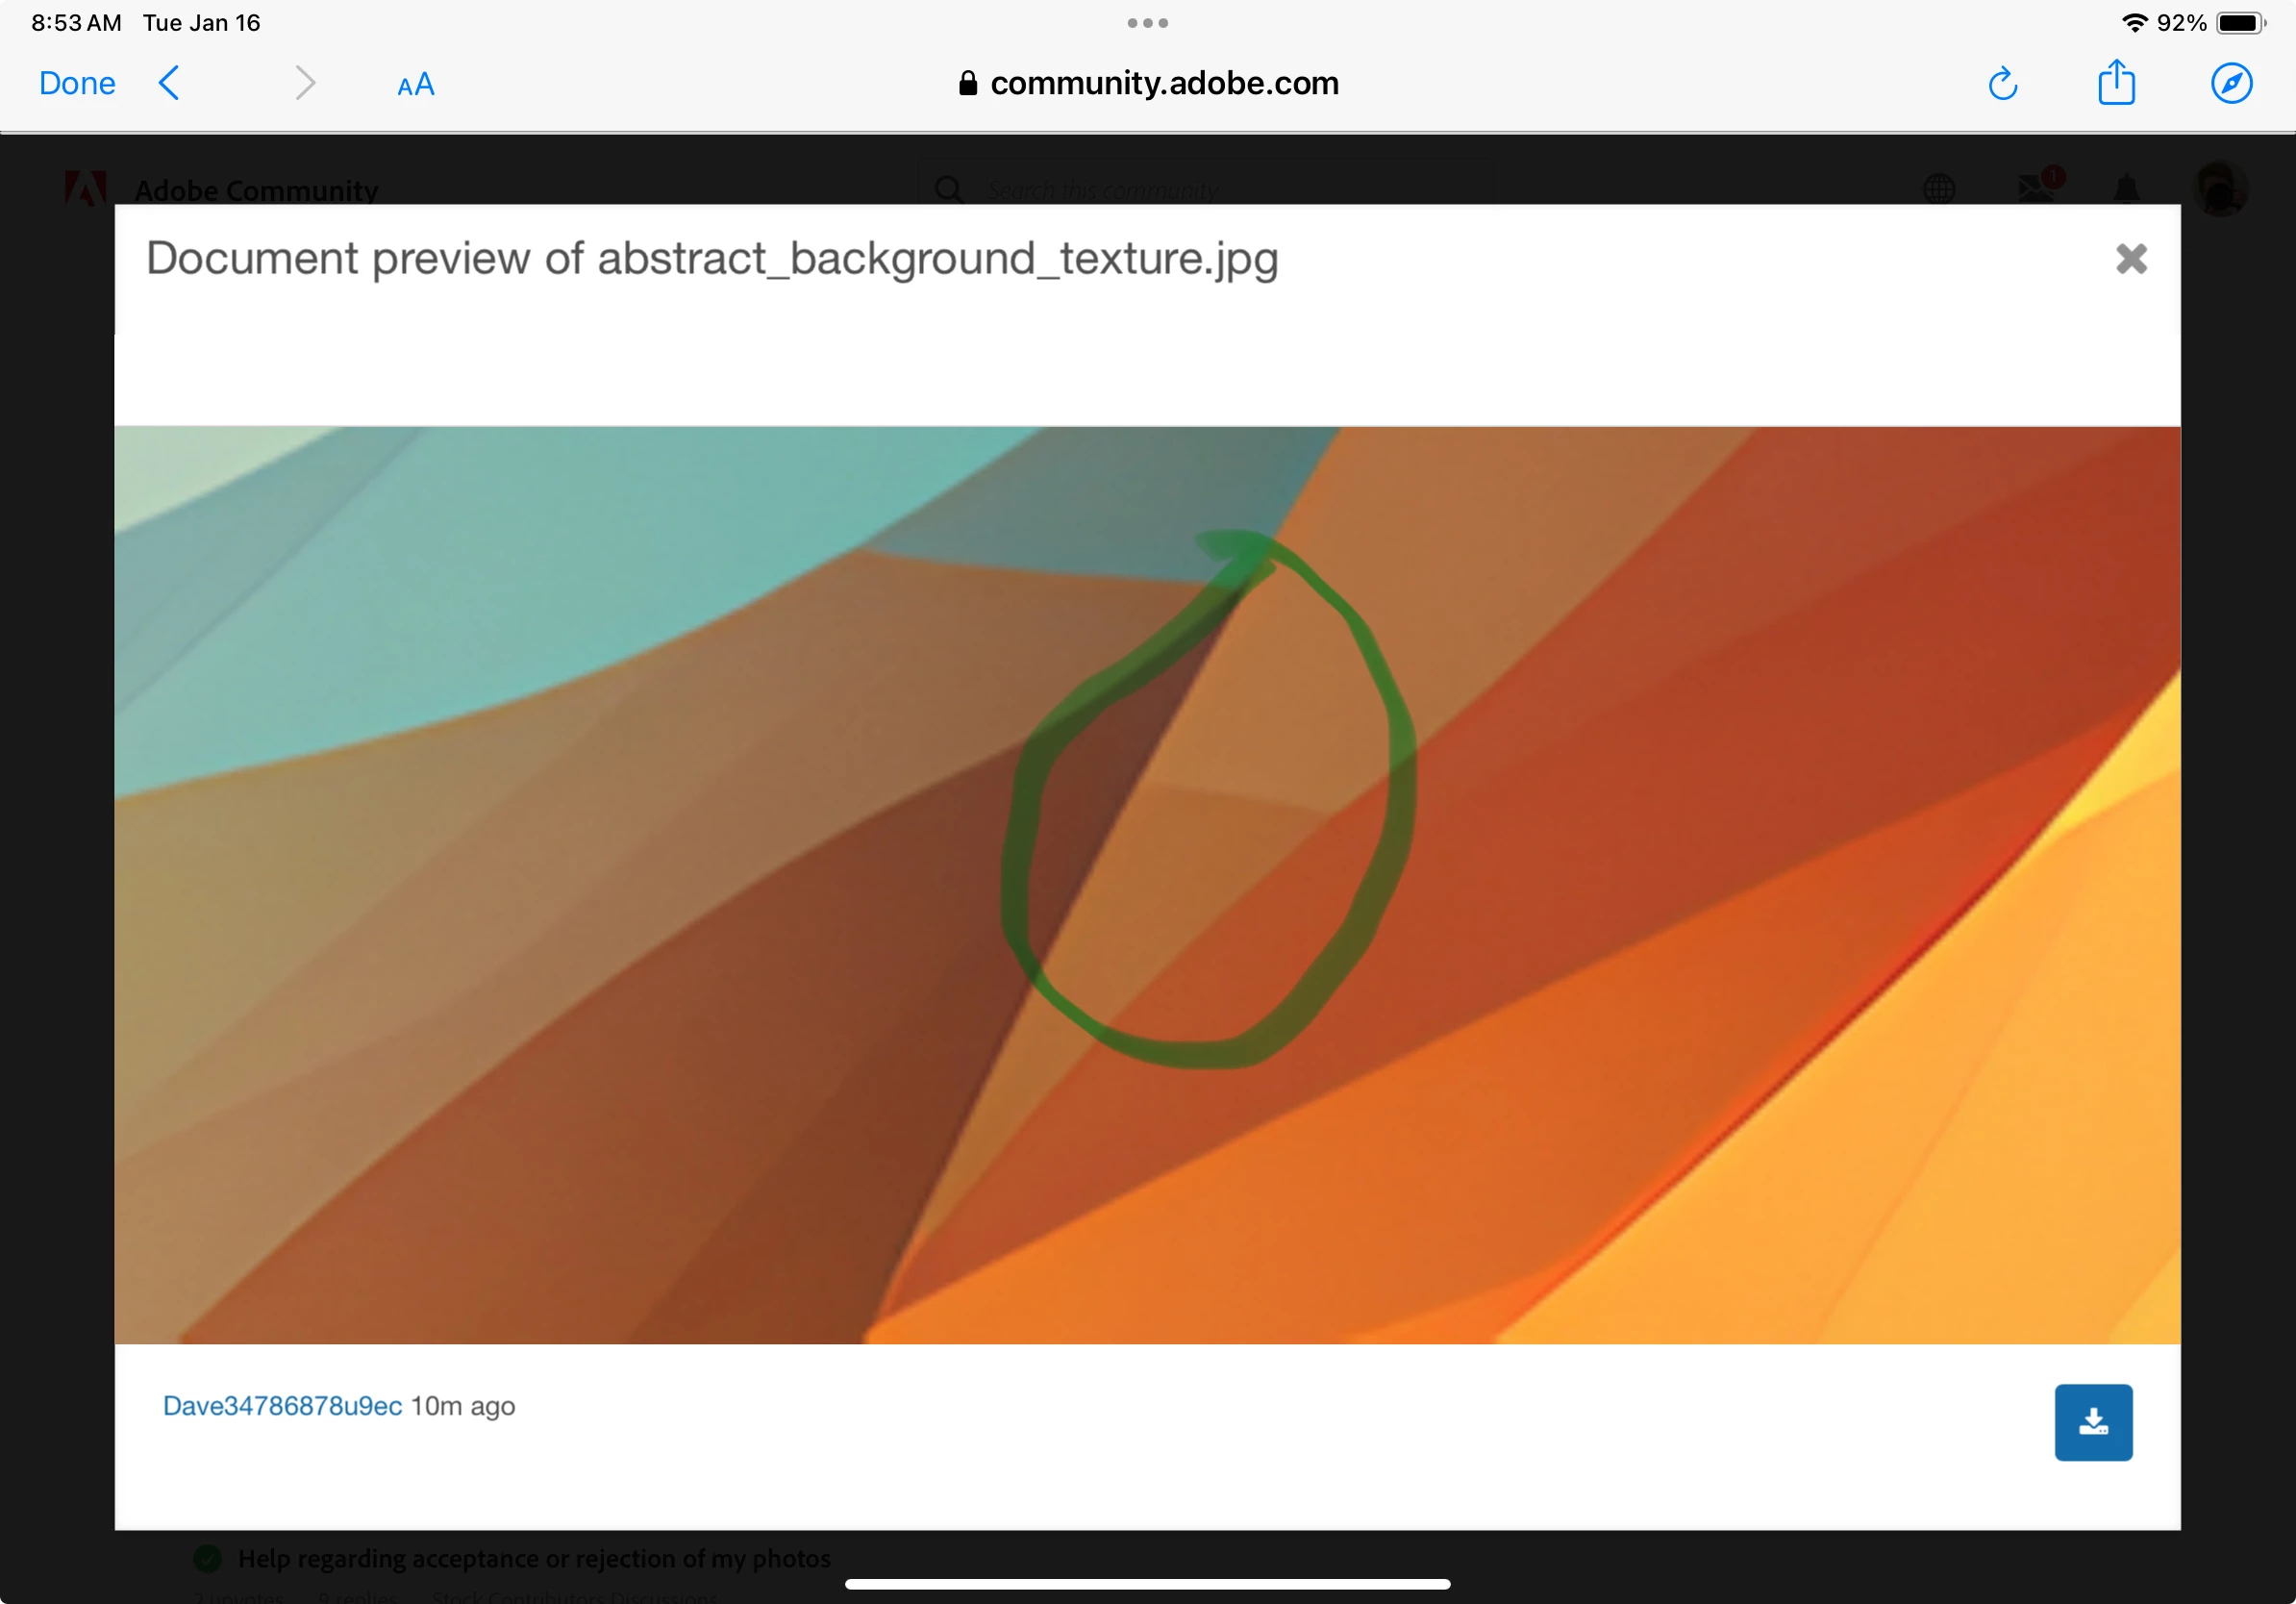The width and height of the screenshot is (2296, 1604).
Task: Open the language globe icon
Action: [x=1938, y=189]
